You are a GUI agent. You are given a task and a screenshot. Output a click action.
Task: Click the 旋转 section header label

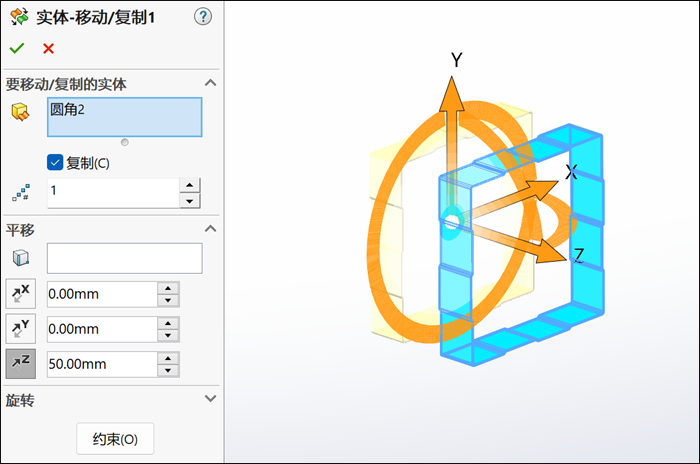20,401
